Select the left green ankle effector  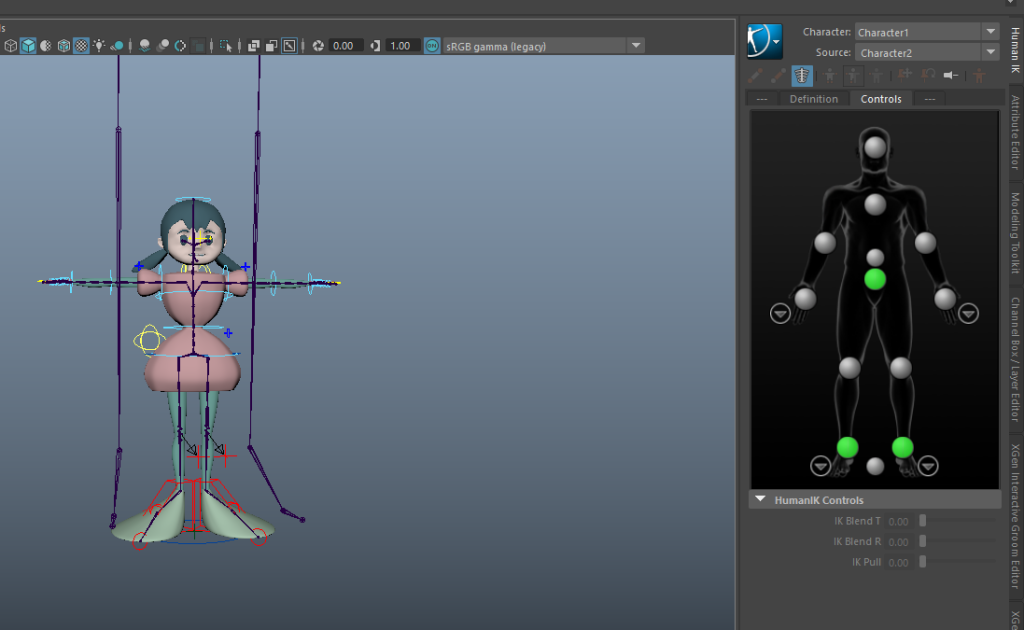click(848, 447)
